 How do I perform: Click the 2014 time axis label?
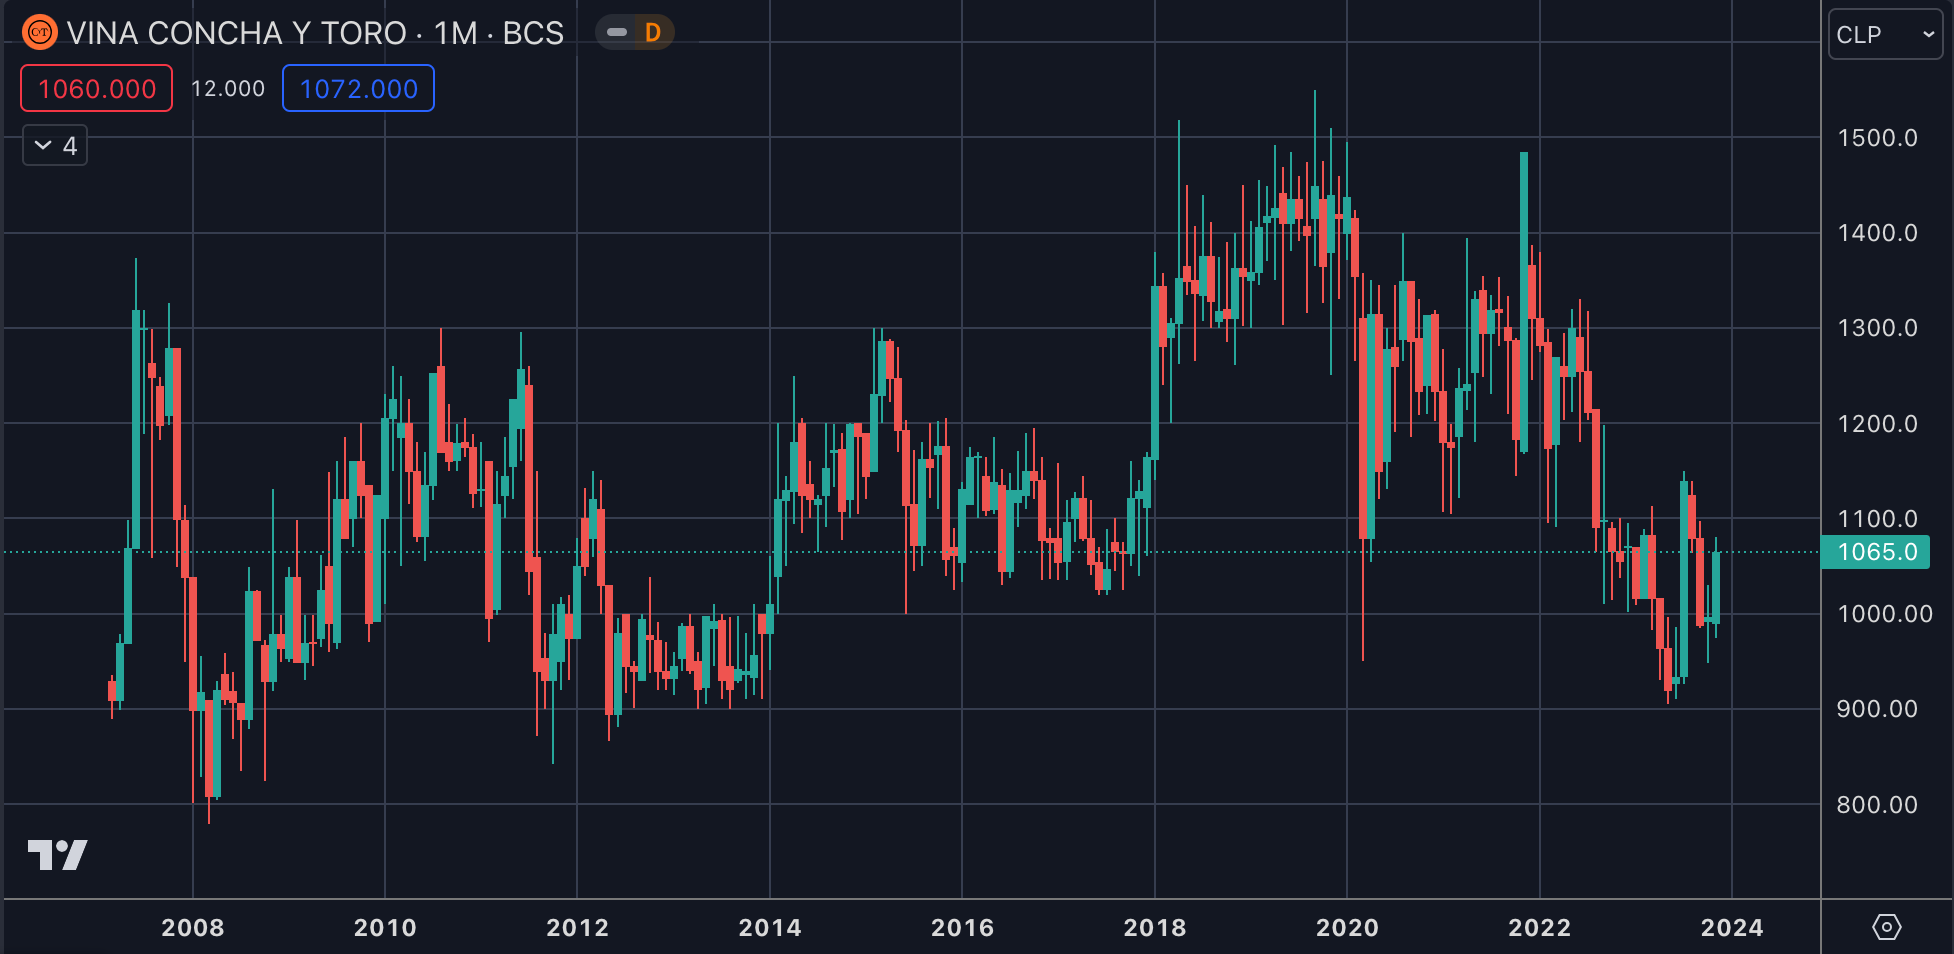tap(770, 928)
